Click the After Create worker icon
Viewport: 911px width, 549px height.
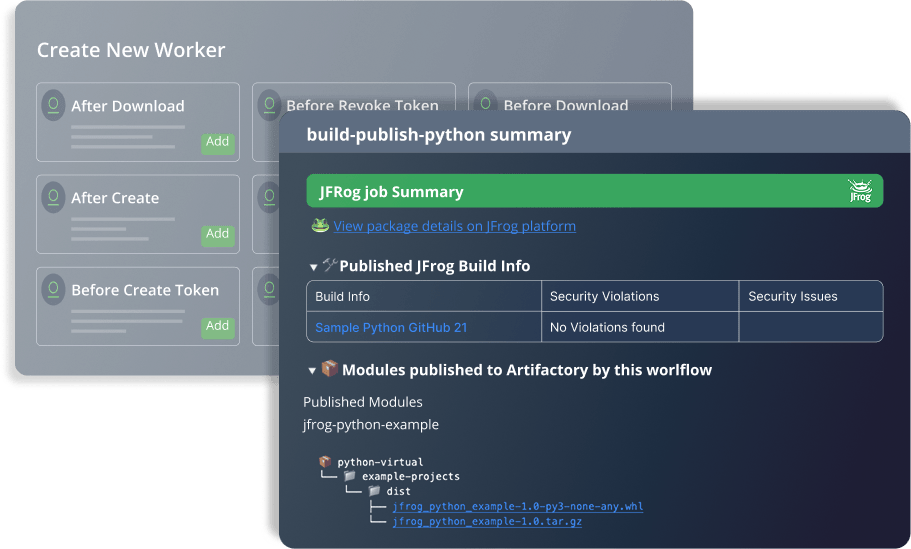point(53,197)
